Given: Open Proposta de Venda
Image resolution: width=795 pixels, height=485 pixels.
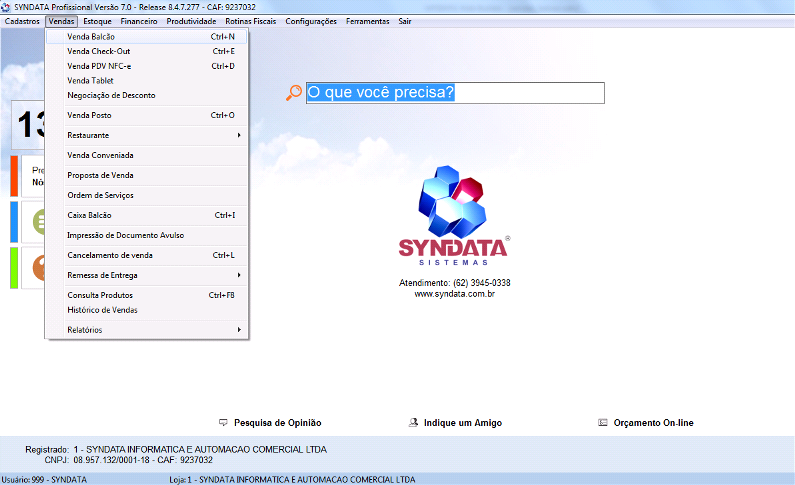Looking at the screenshot, I should click(147, 175).
